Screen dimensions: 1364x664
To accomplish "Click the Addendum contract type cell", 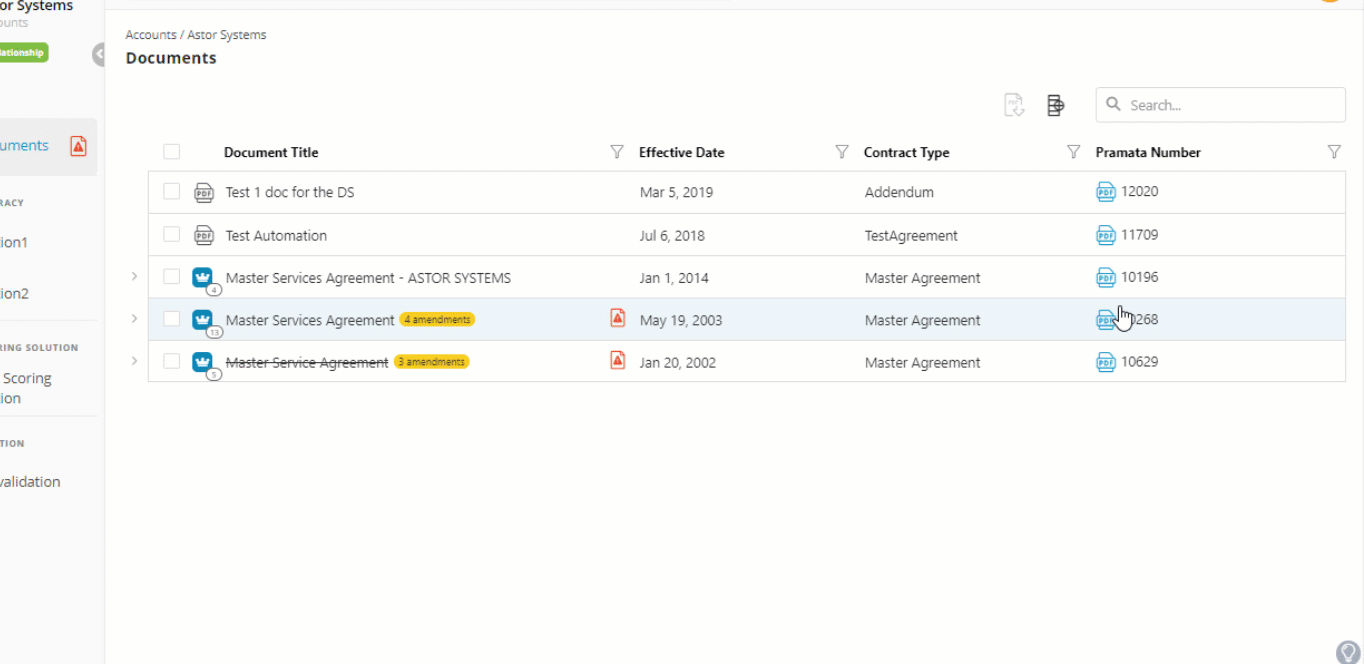I will click(899, 192).
